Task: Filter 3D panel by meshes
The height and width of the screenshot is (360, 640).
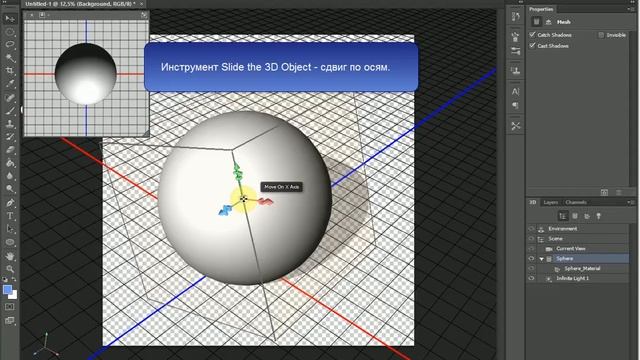Action: 575,216
